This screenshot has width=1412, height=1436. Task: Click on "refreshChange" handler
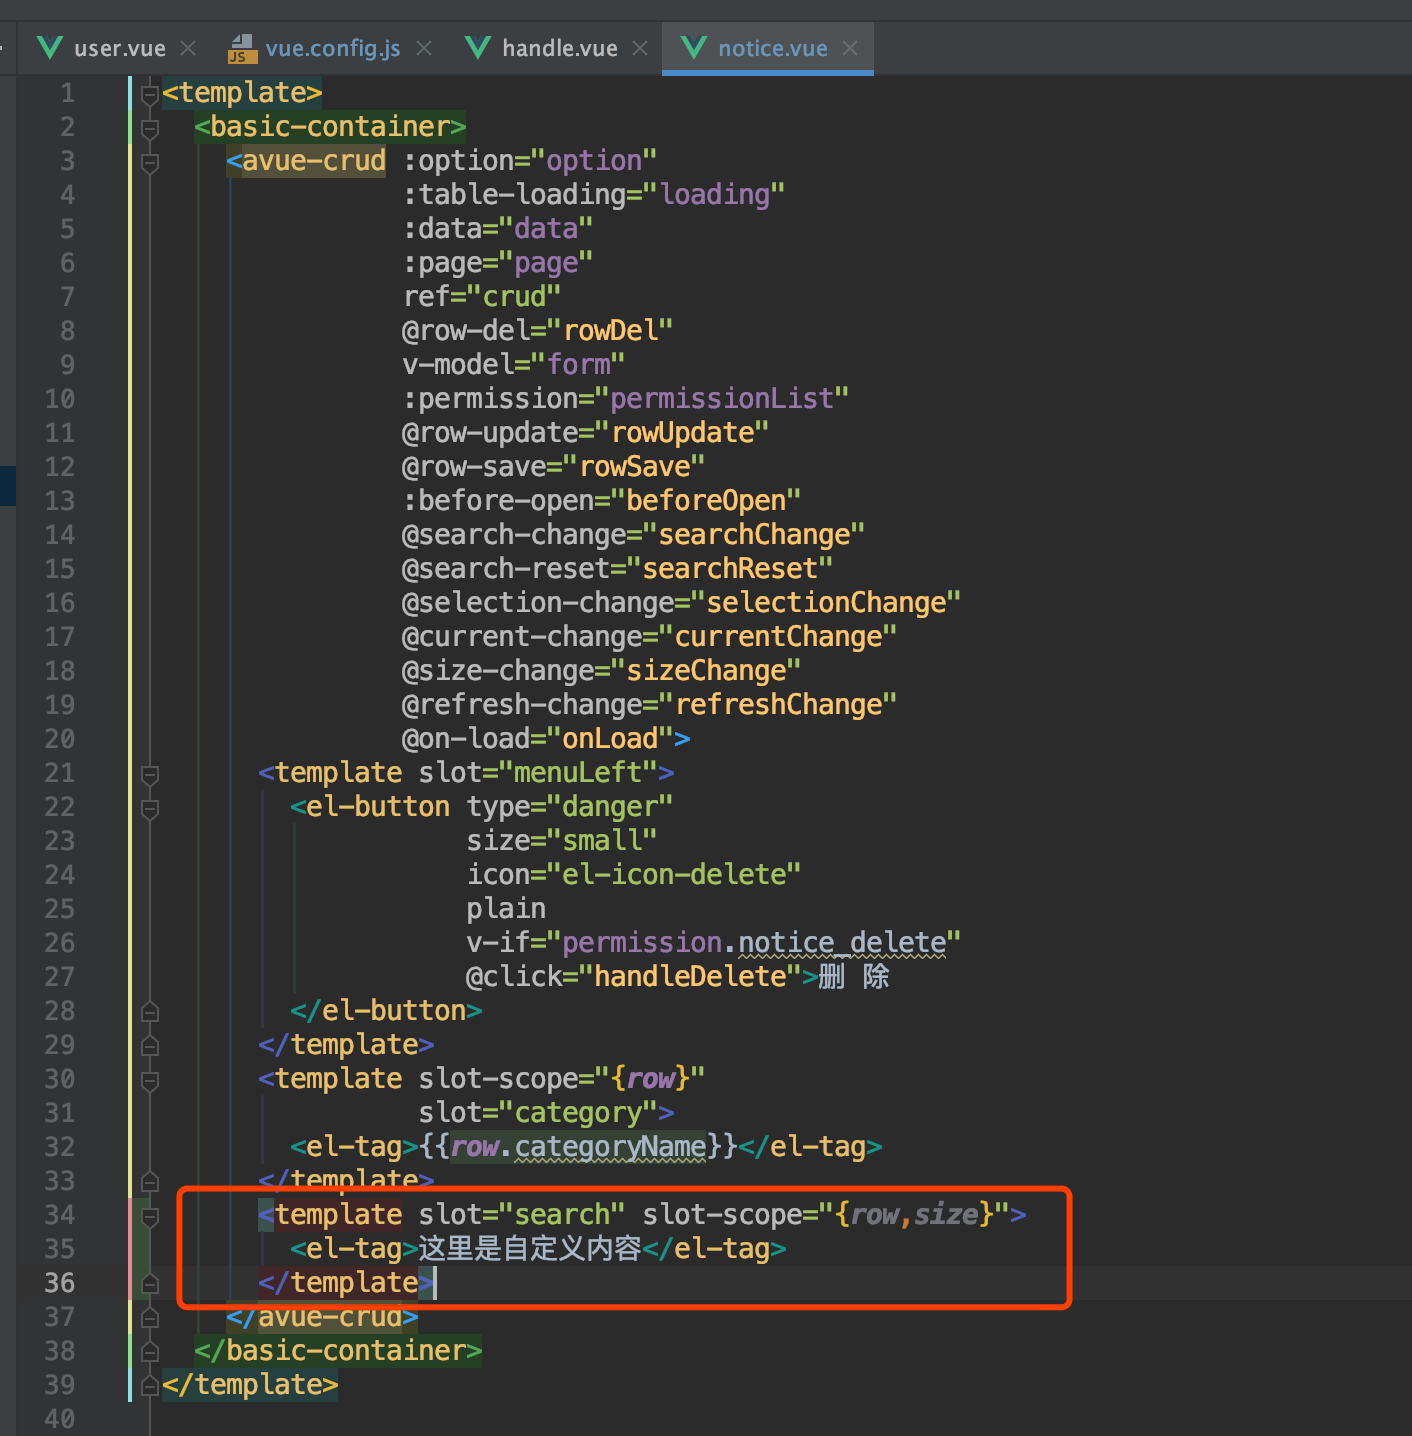778,705
